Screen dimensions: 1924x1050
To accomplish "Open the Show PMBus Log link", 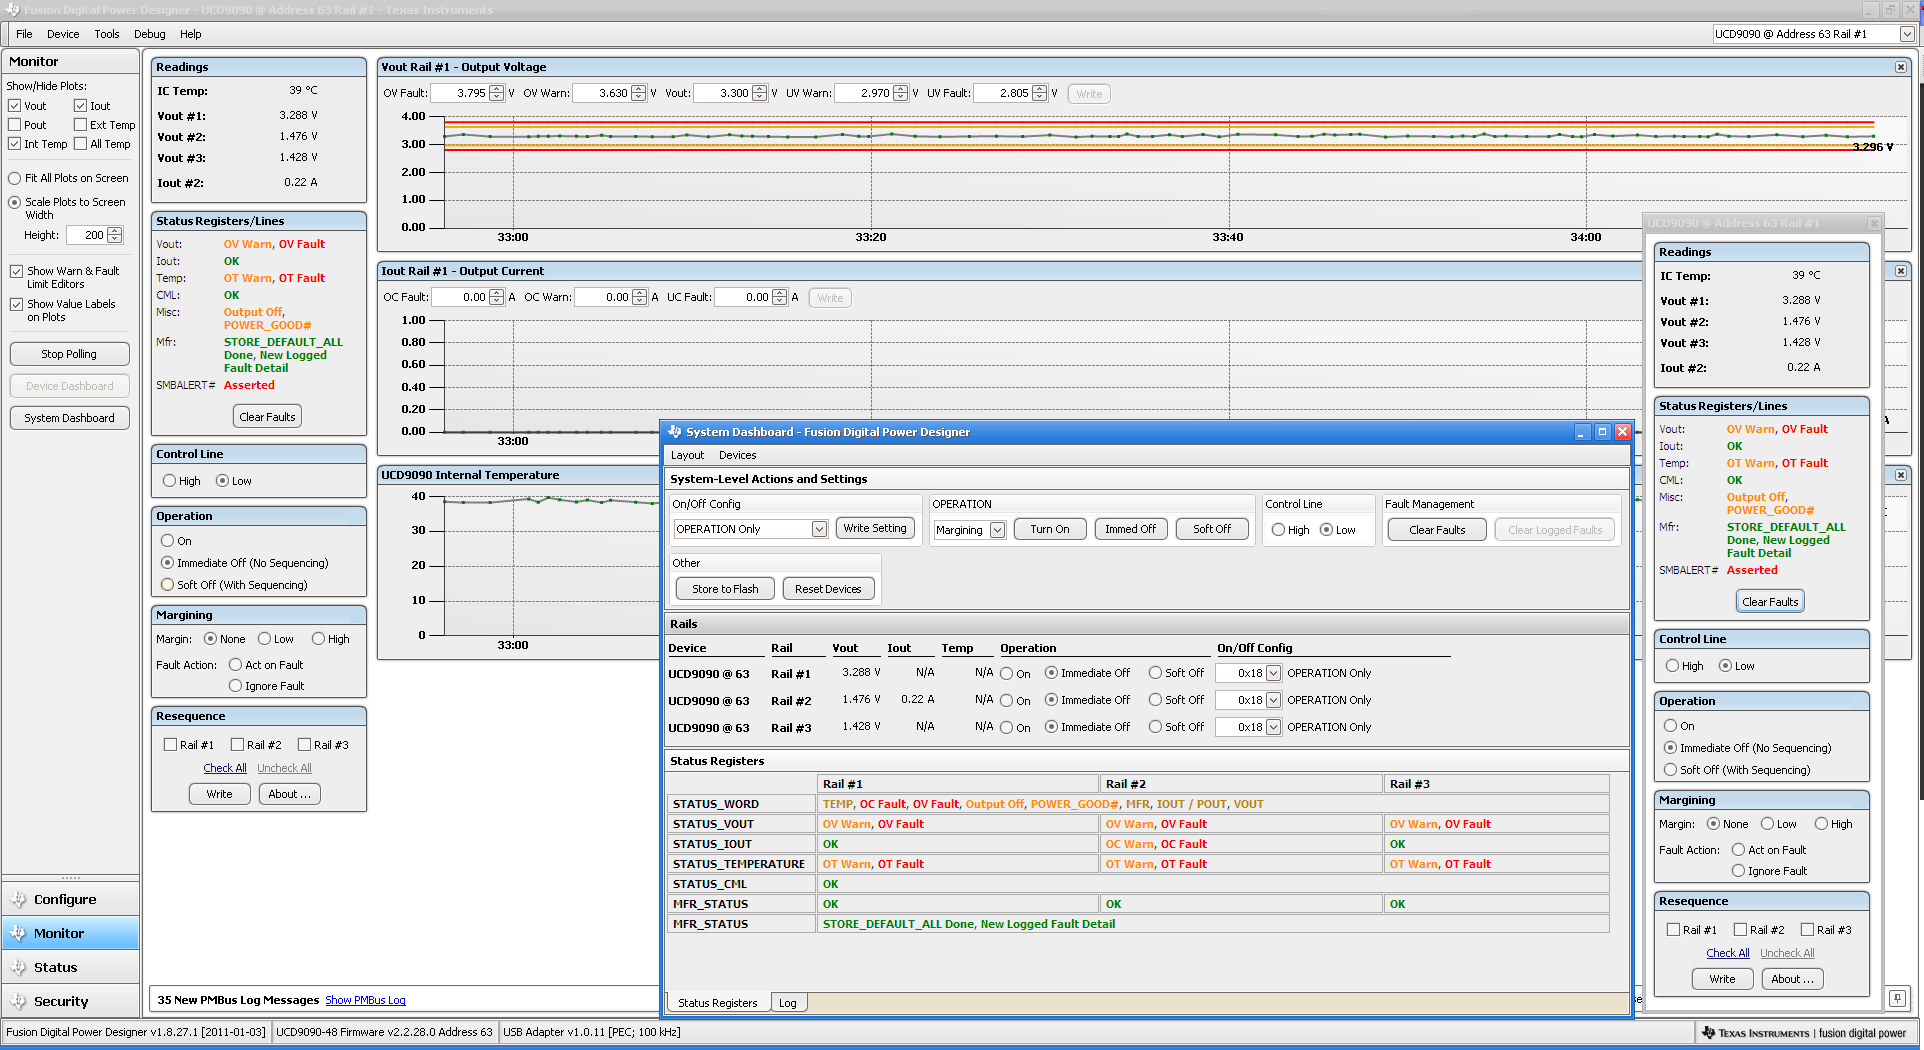I will 365,999.
